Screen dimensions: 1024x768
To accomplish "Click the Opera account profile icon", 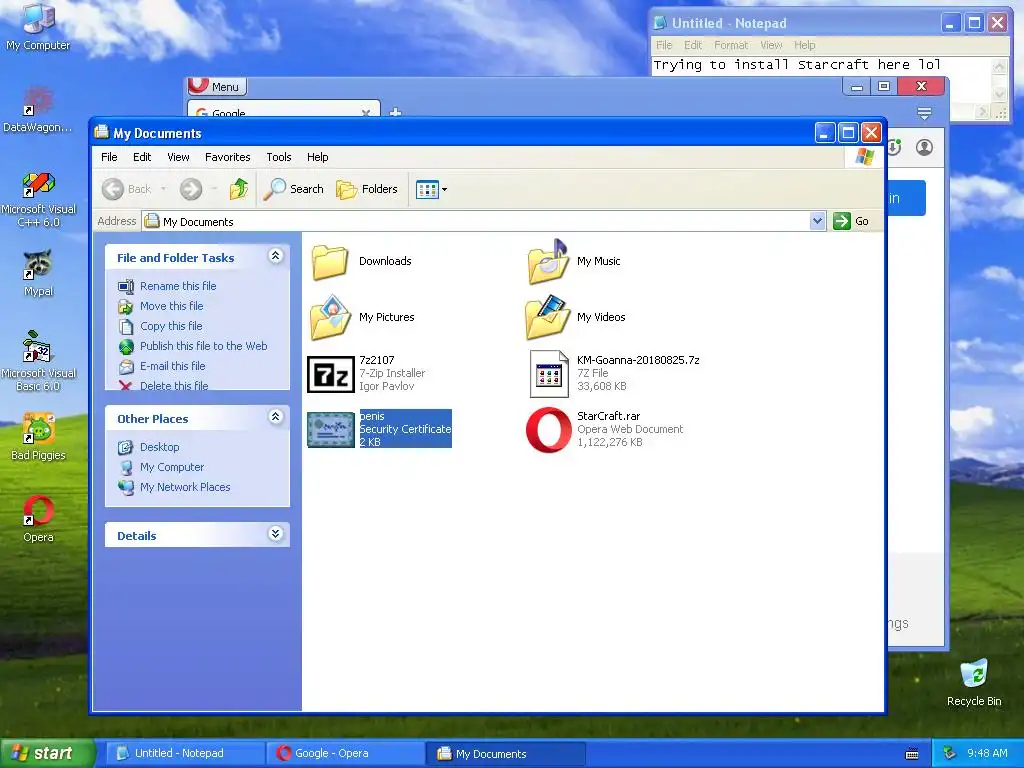I will point(924,148).
